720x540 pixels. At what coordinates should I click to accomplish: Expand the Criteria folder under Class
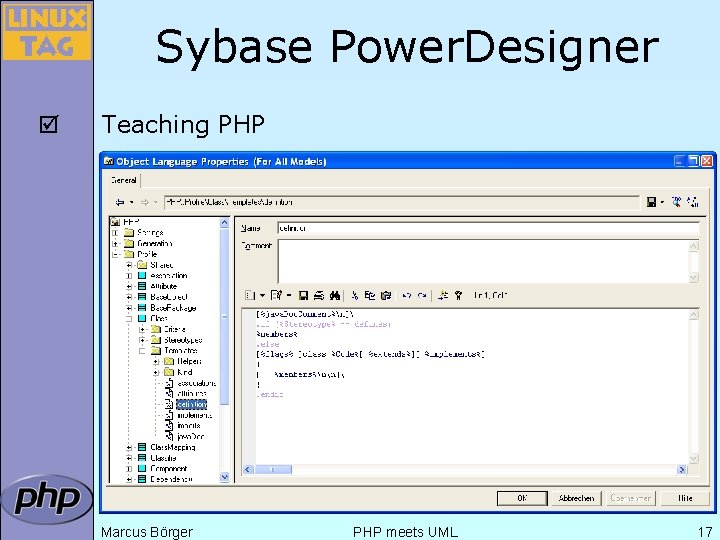[142, 329]
